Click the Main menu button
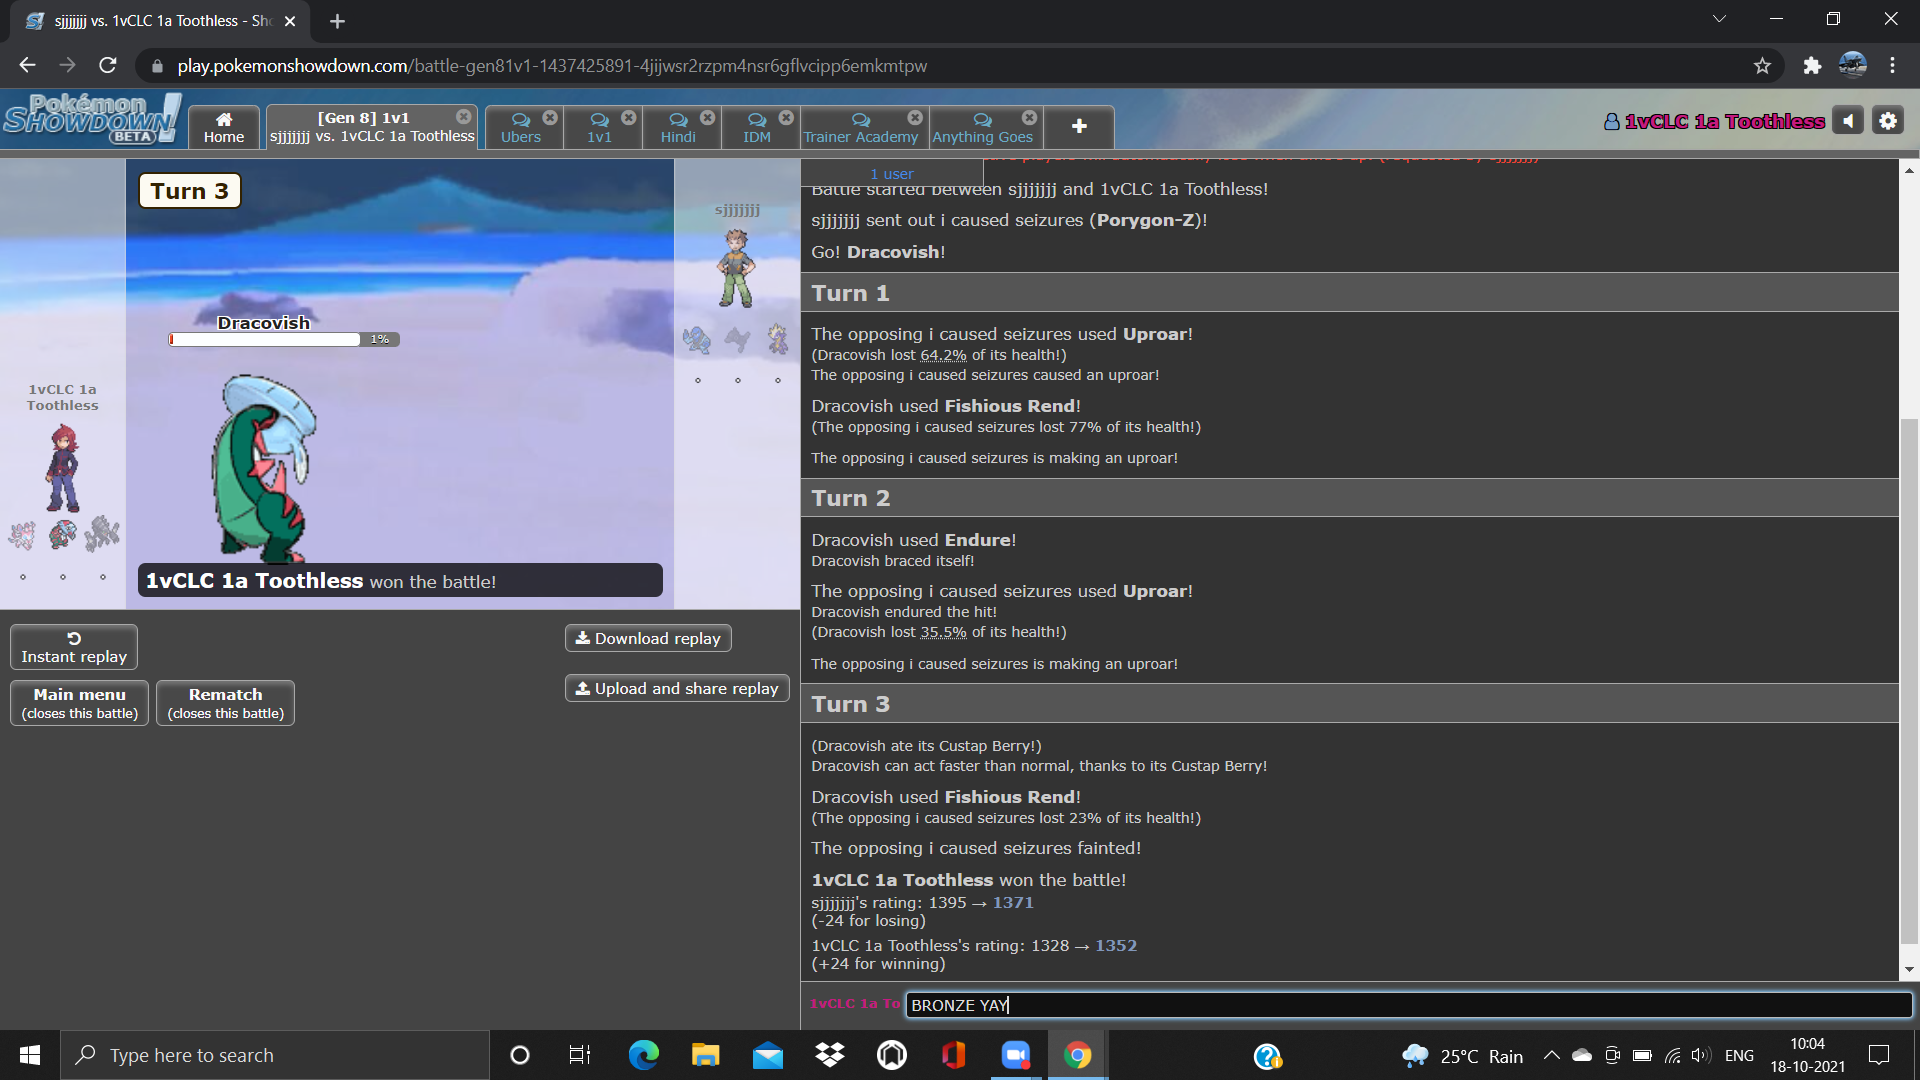The image size is (1920, 1080). click(x=80, y=703)
